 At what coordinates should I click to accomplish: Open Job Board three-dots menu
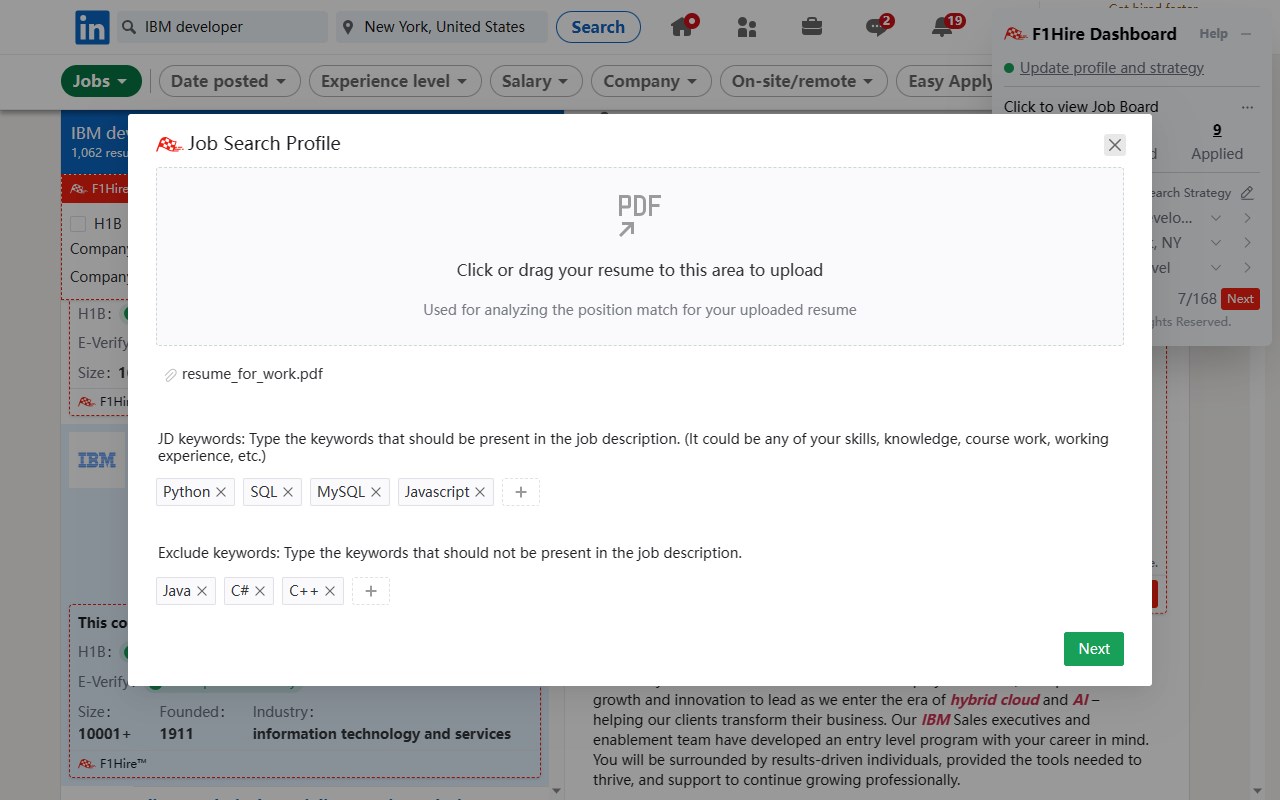pyautogui.click(x=1247, y=107)
